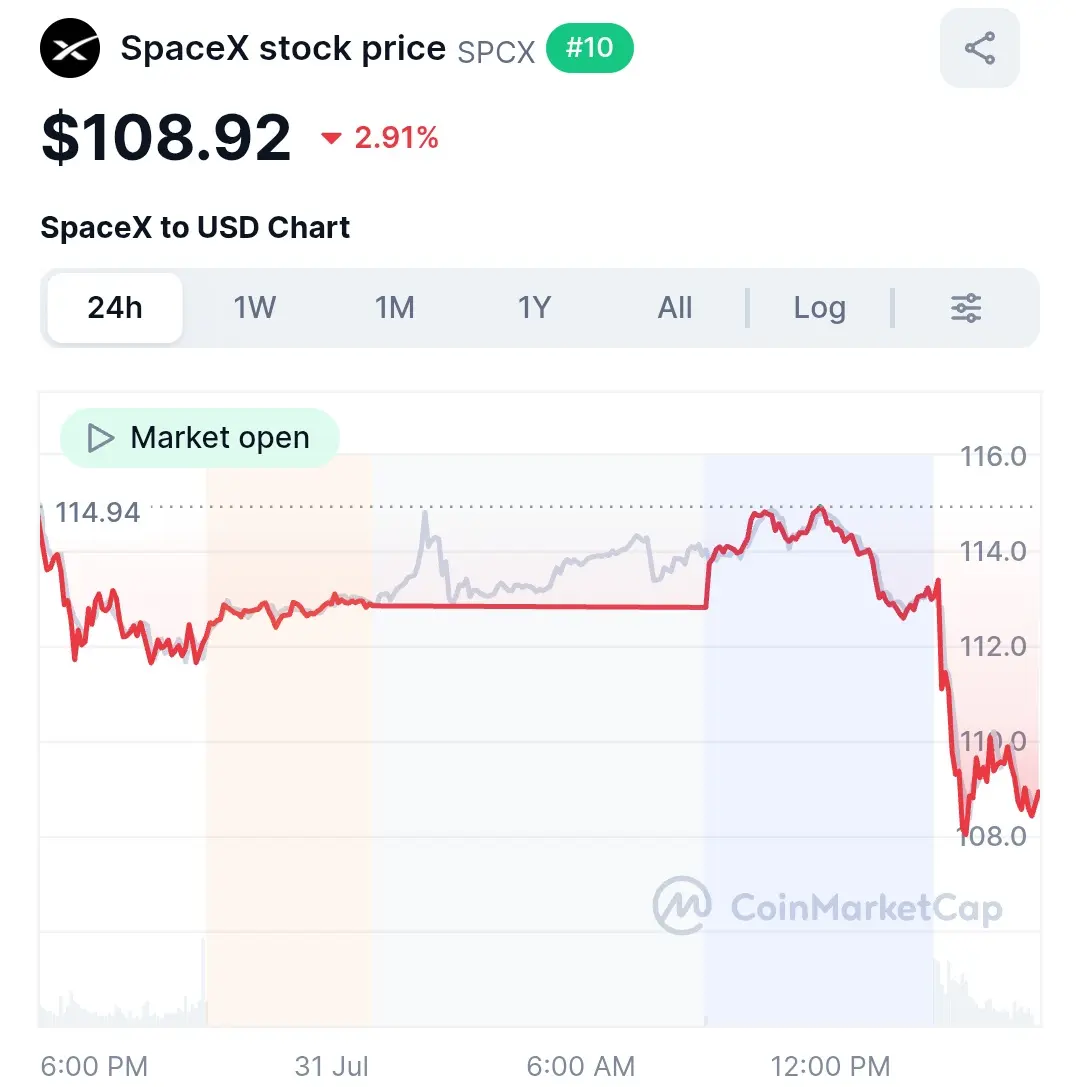This screenshot has height=1087, width=1080.
Task: Click the Market open play icon
Action: [101, 438]
